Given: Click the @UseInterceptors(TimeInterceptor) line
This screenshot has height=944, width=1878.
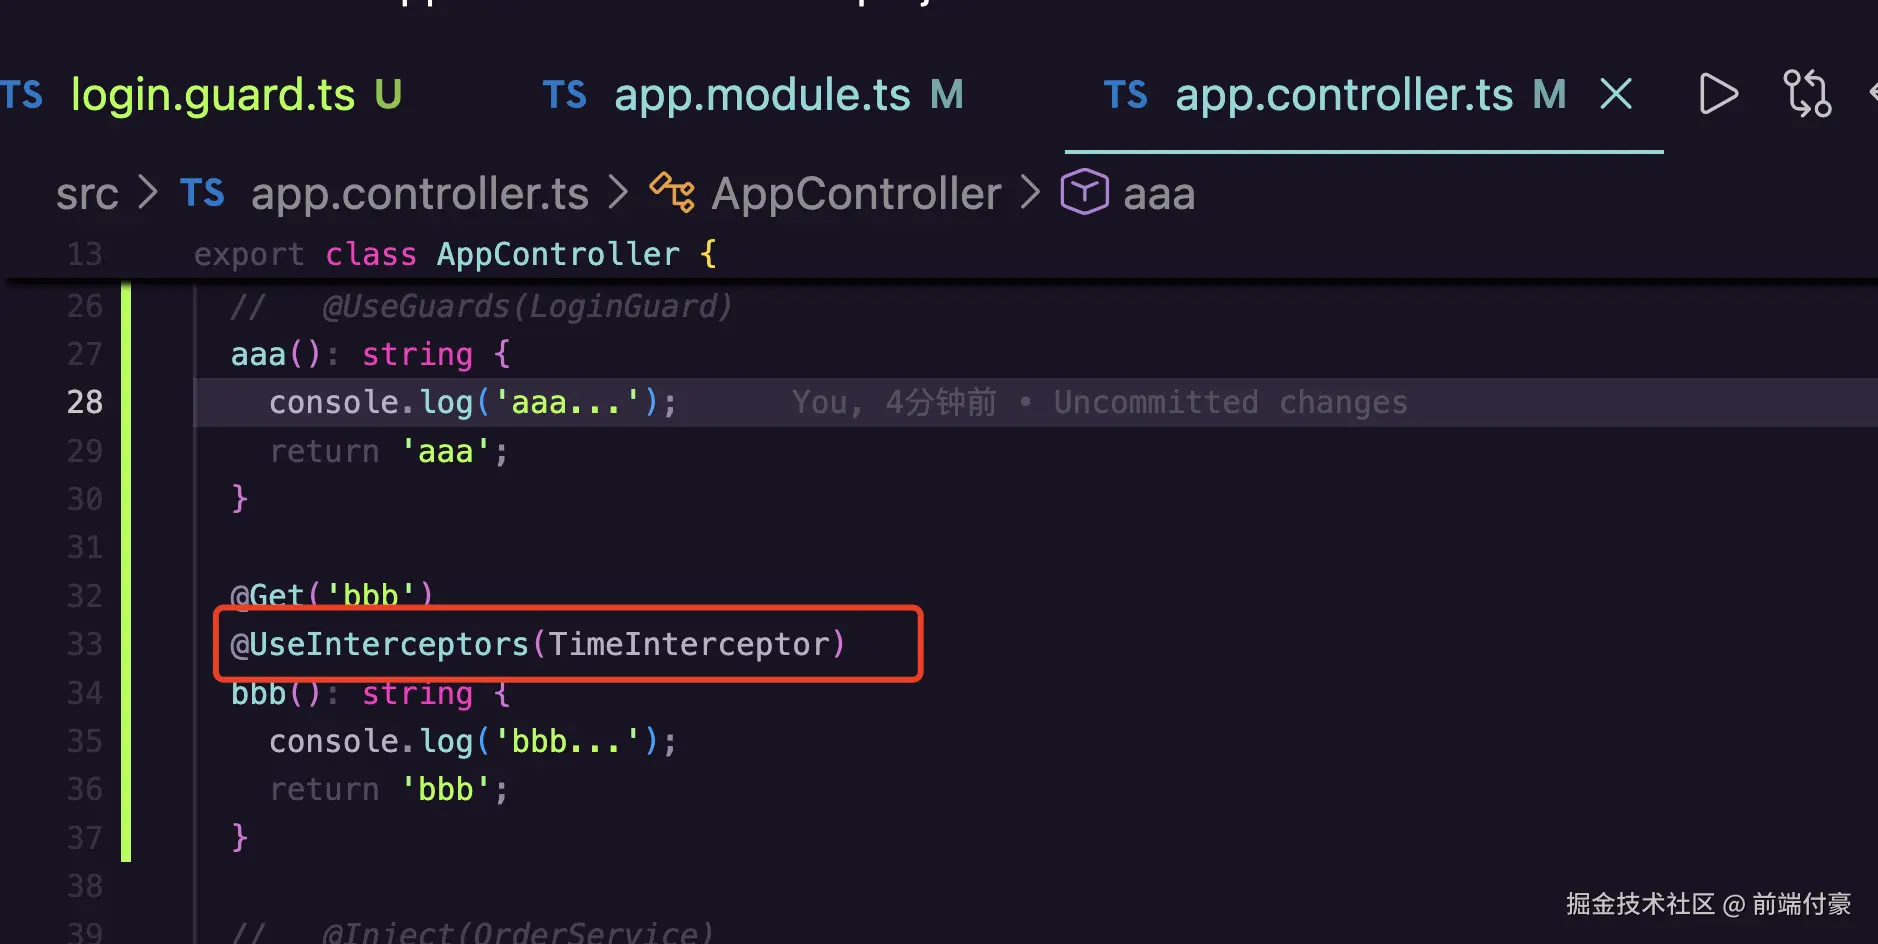Looking at the screenshot, I should tap(538, 644).
